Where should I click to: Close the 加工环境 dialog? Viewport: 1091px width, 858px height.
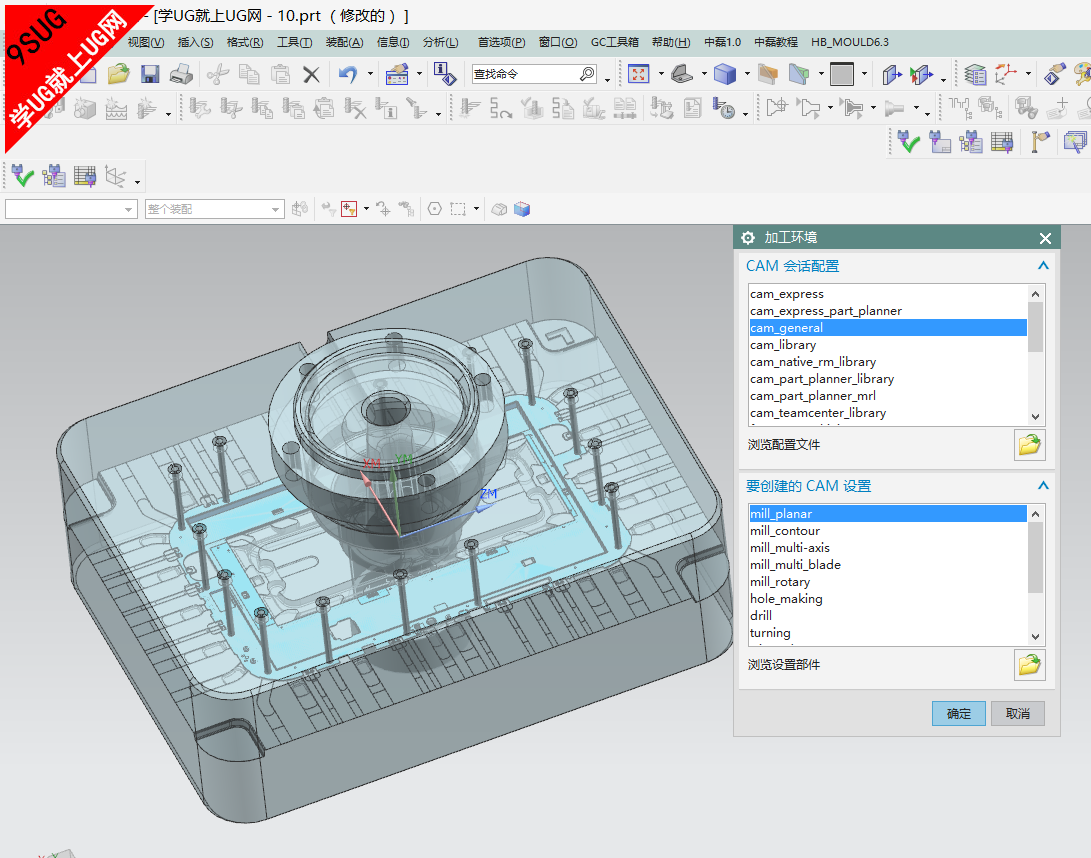(1045, 238)
